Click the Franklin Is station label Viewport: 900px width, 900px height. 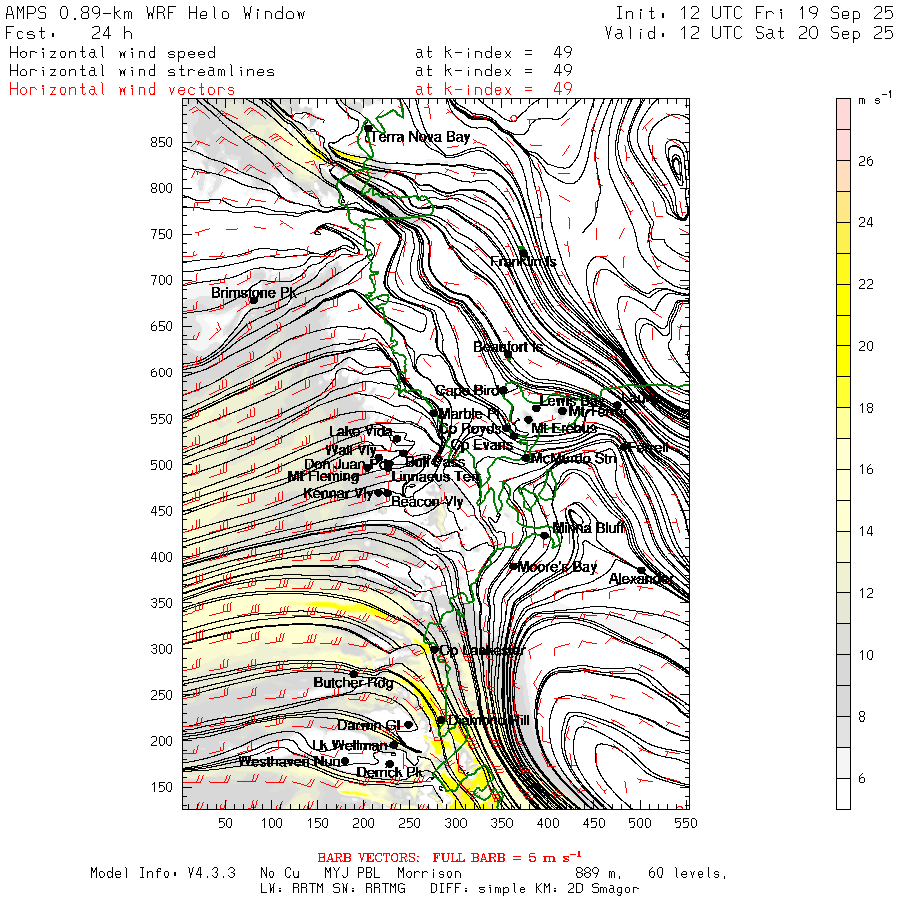(x=523, y=262)
